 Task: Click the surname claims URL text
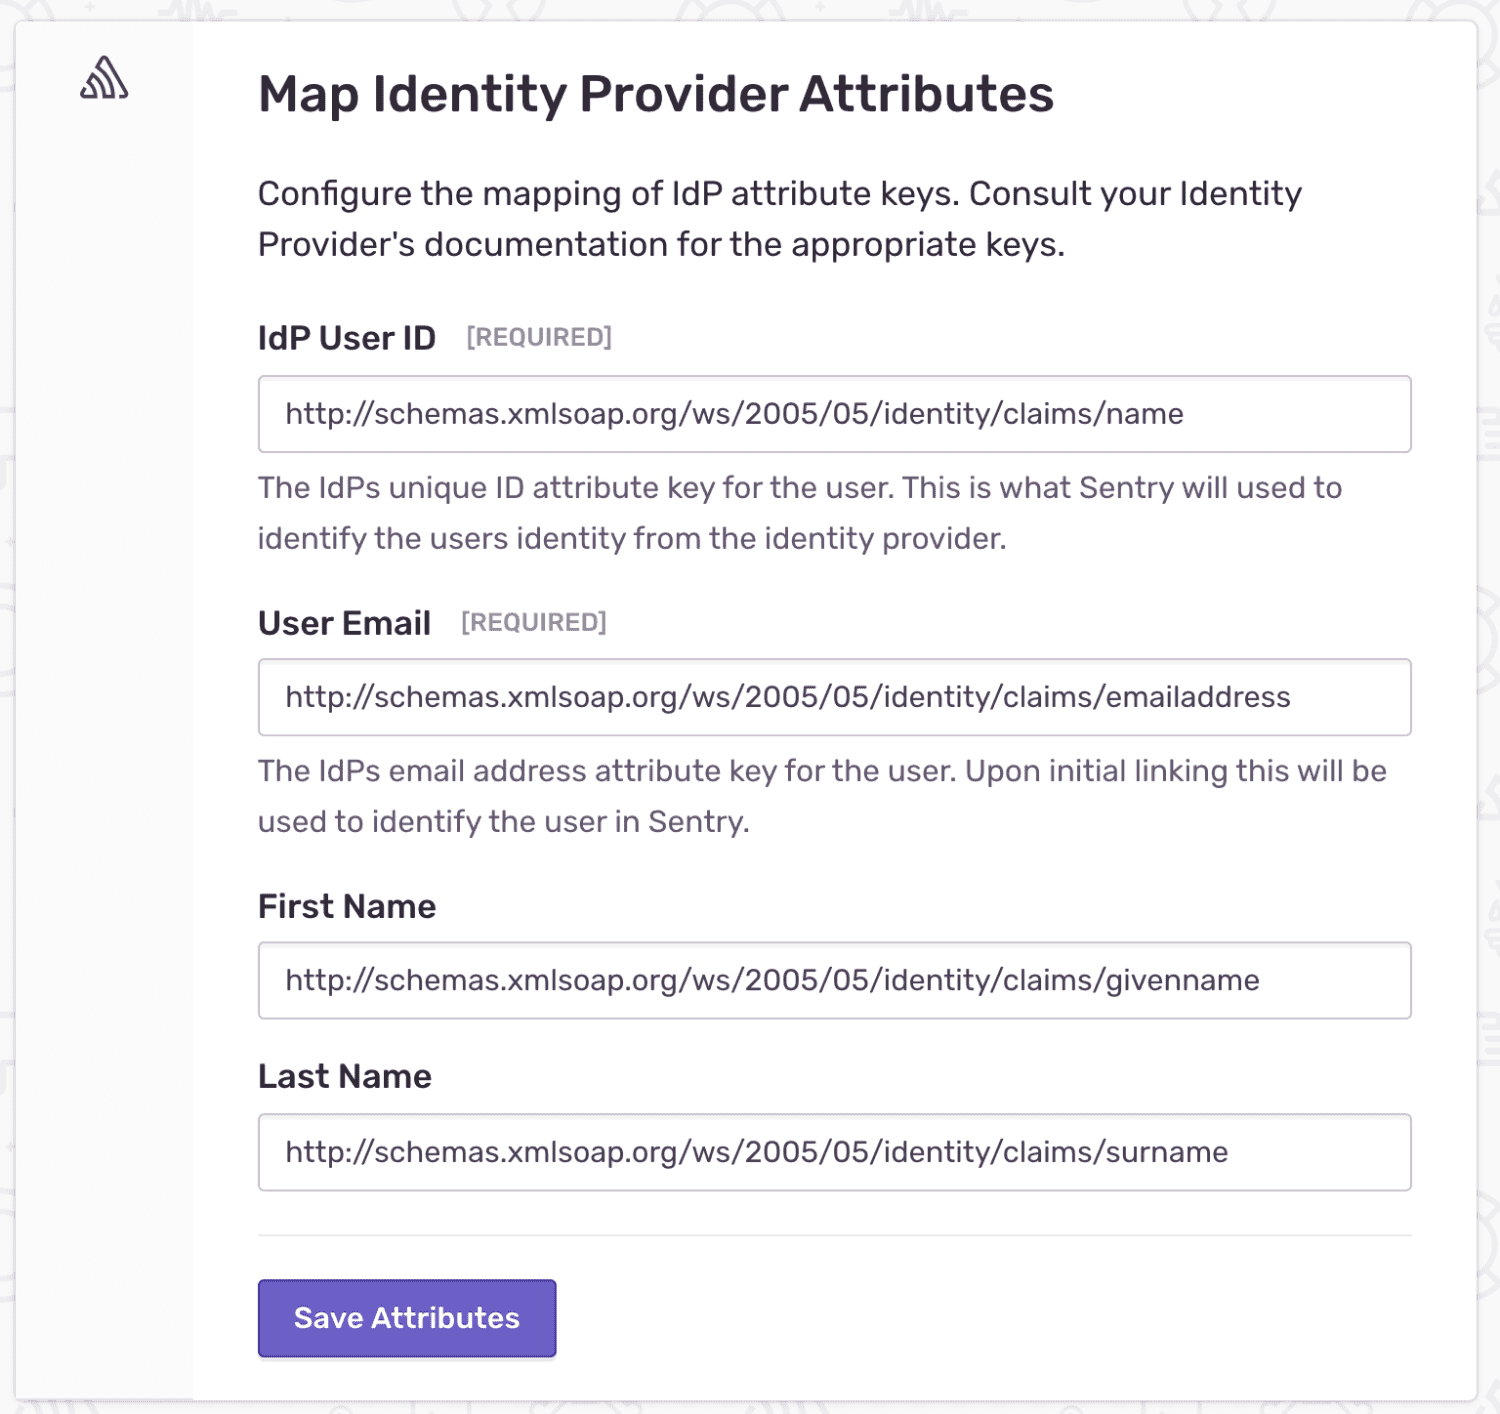[x=754, y=1151]
